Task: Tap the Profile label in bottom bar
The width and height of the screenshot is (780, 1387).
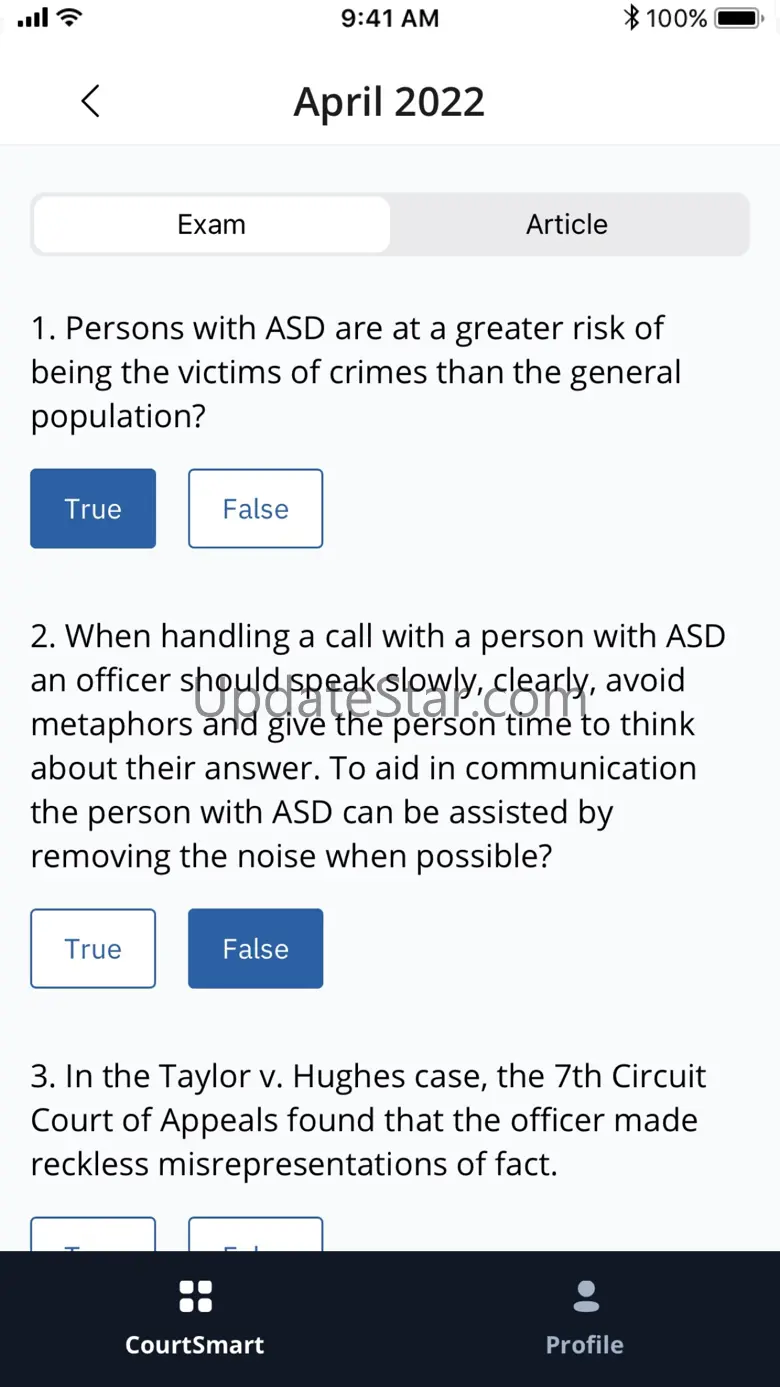Action: tap(585, 1345)
